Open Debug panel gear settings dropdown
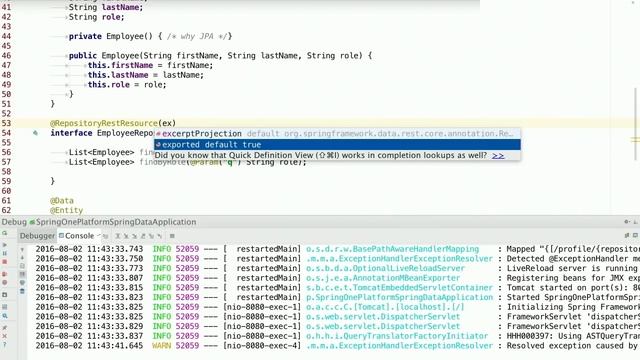The height and width of the screenshot is (360, 640). pos(627,222)
